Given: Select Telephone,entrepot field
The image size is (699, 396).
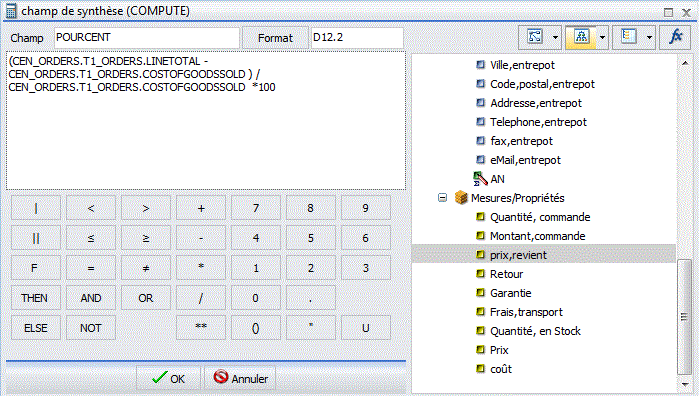Looking at the screenshot, I should pos(538,122).
